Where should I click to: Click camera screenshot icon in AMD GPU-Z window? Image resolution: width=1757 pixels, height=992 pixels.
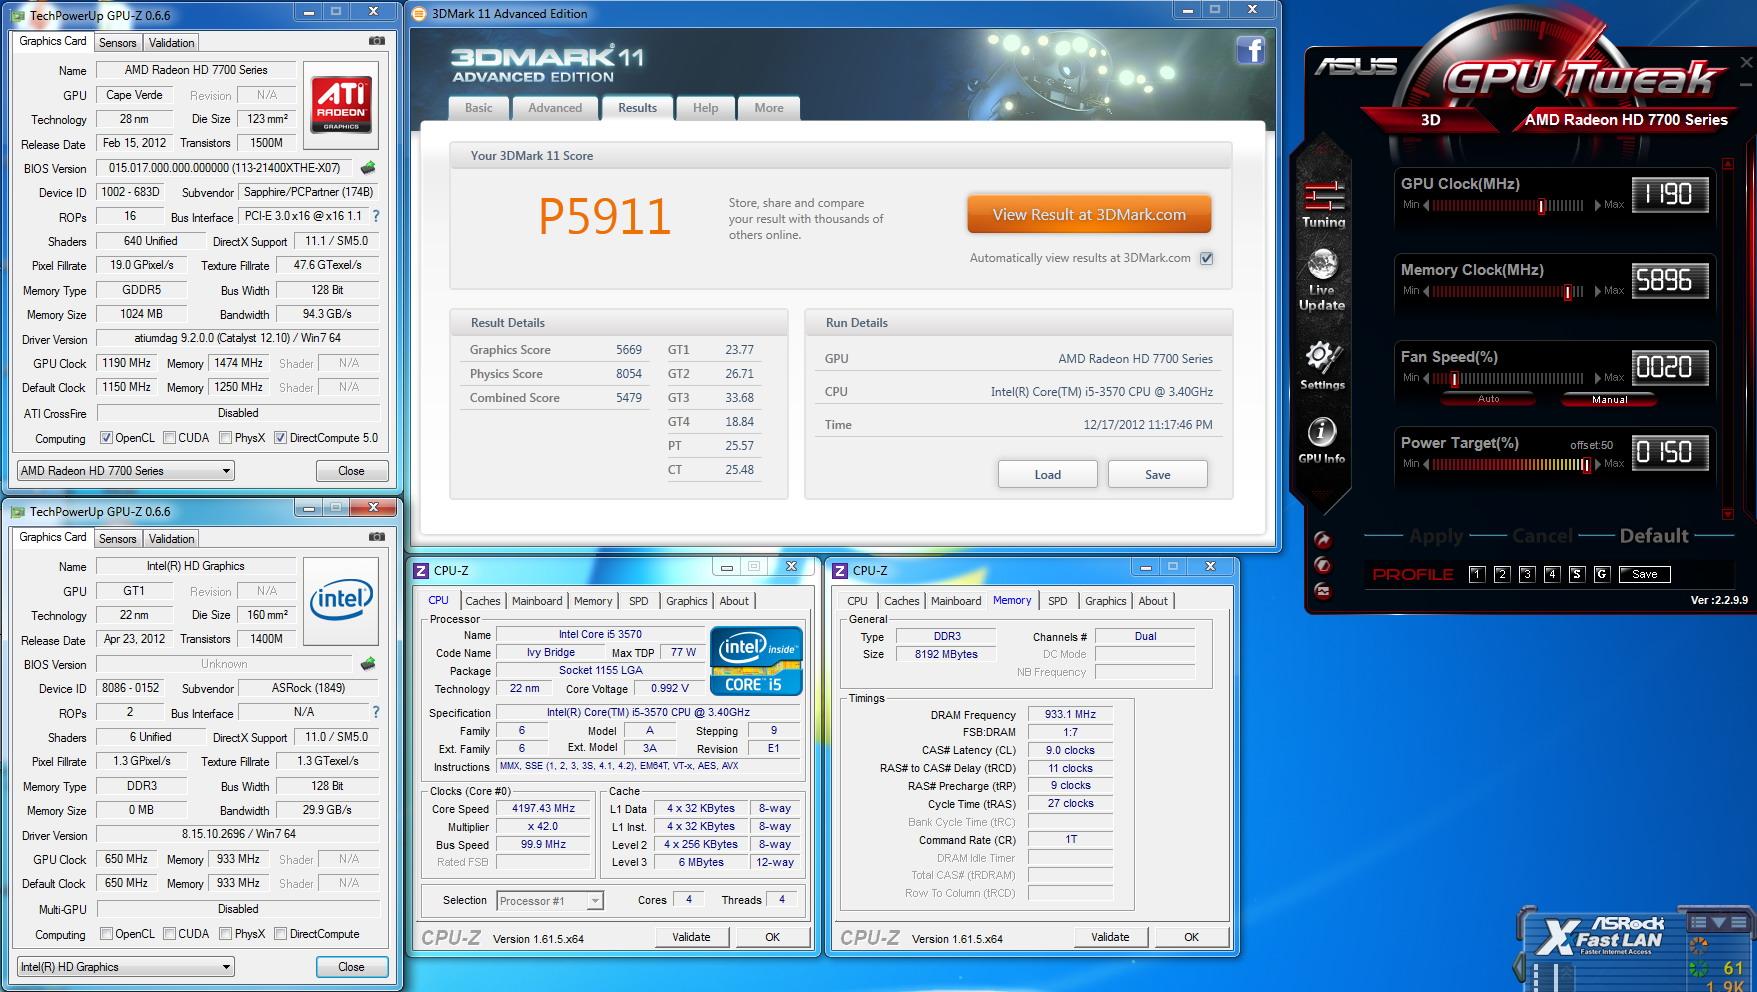click(x=376, y=41)
